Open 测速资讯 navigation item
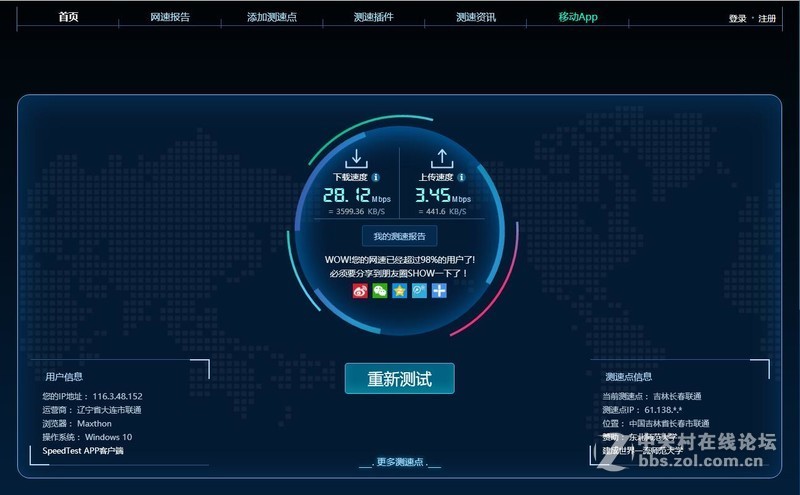Image resolution: width=800 pixels, height=495 pixels. coord(476,17)
